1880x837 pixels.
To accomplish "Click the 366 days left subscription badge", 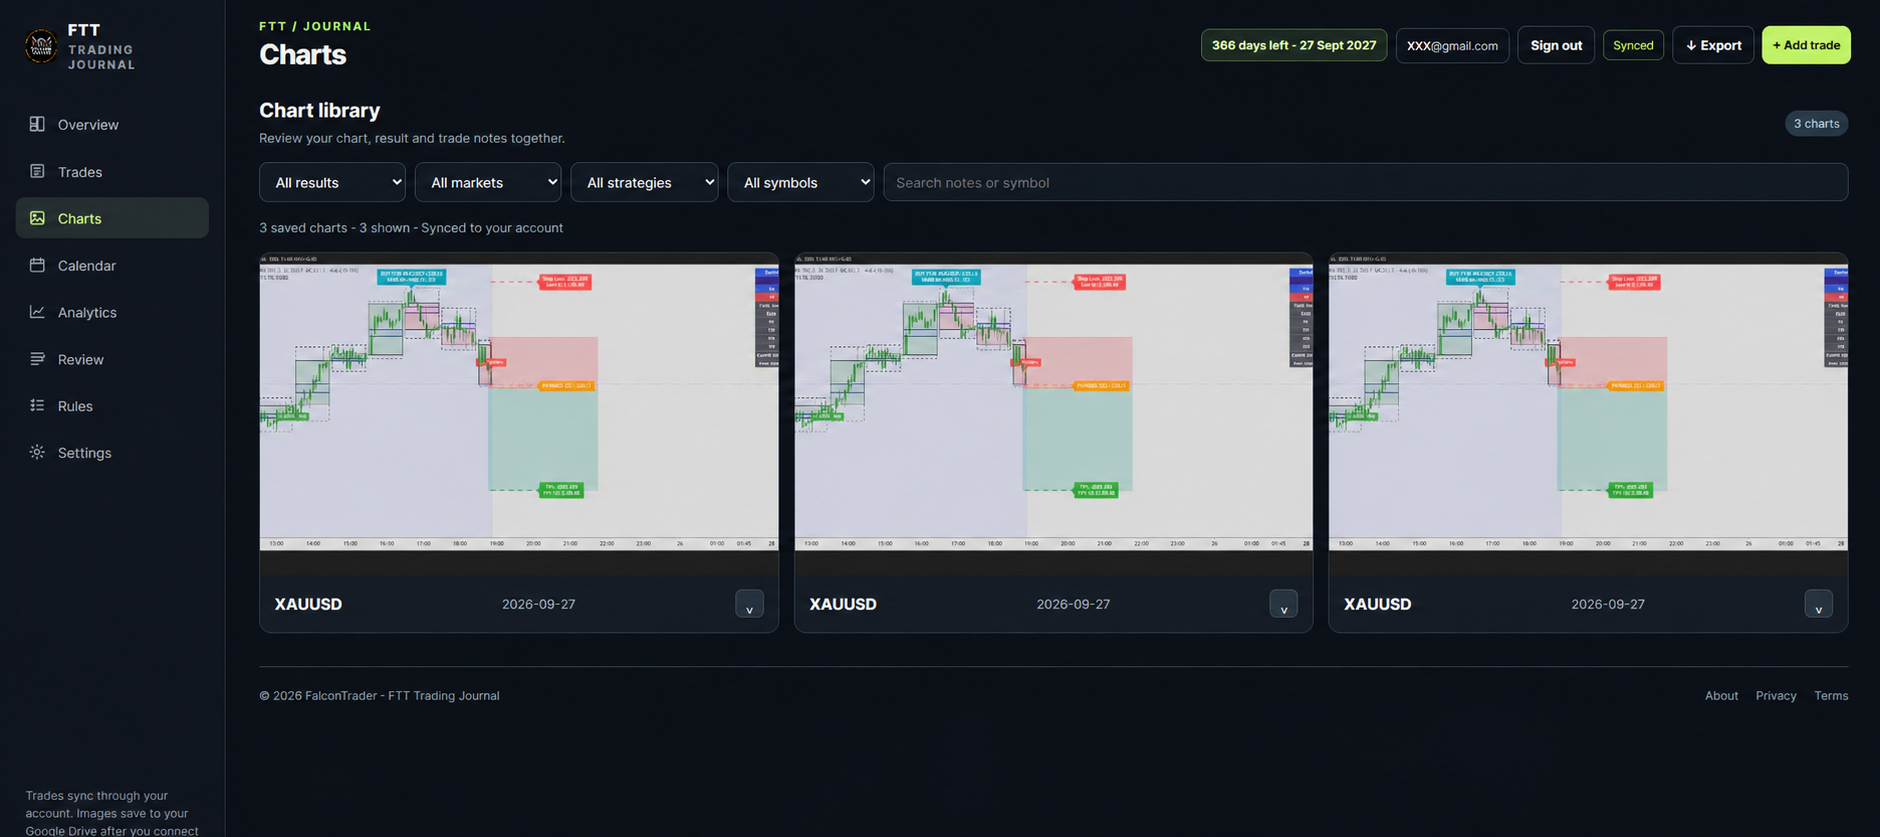I will 1294,45.
